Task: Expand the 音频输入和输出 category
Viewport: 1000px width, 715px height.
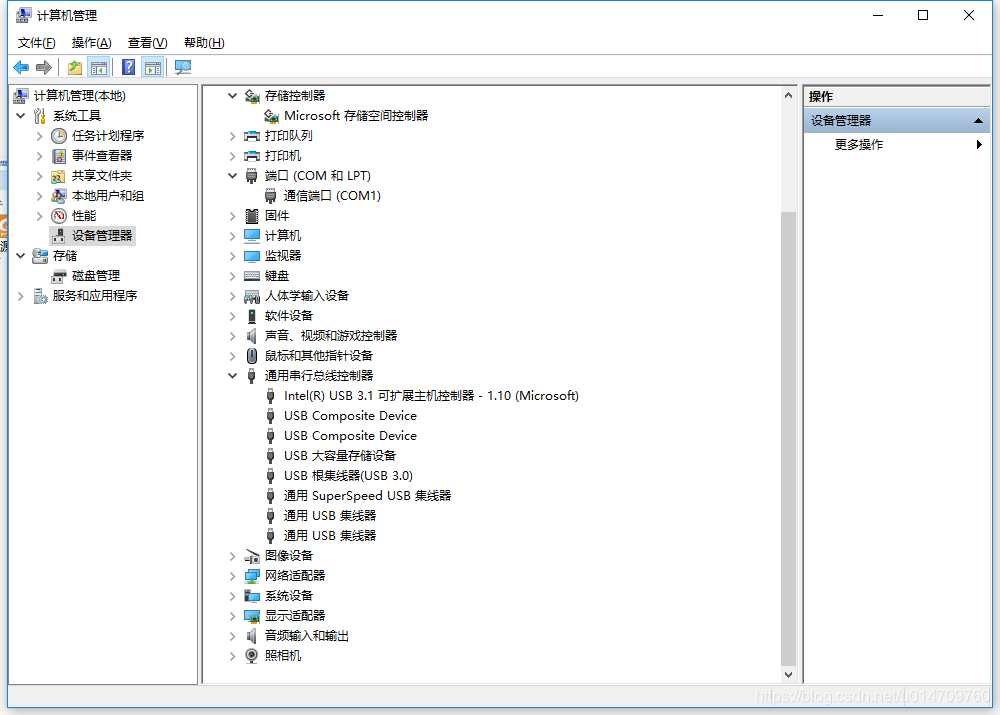Action: pyautogui.click(x=233, y=636)
